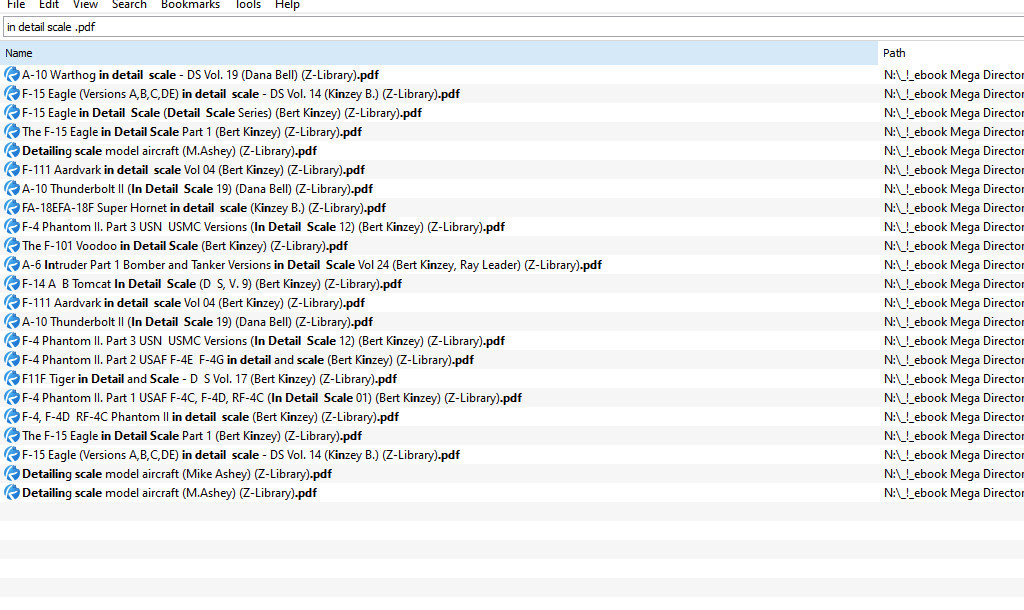Screen dimensions: 1024x610
Task: Select 'F-4 Phantom II. Part 2 USAF F-4E F-4G' name
Action: [248, 359]
